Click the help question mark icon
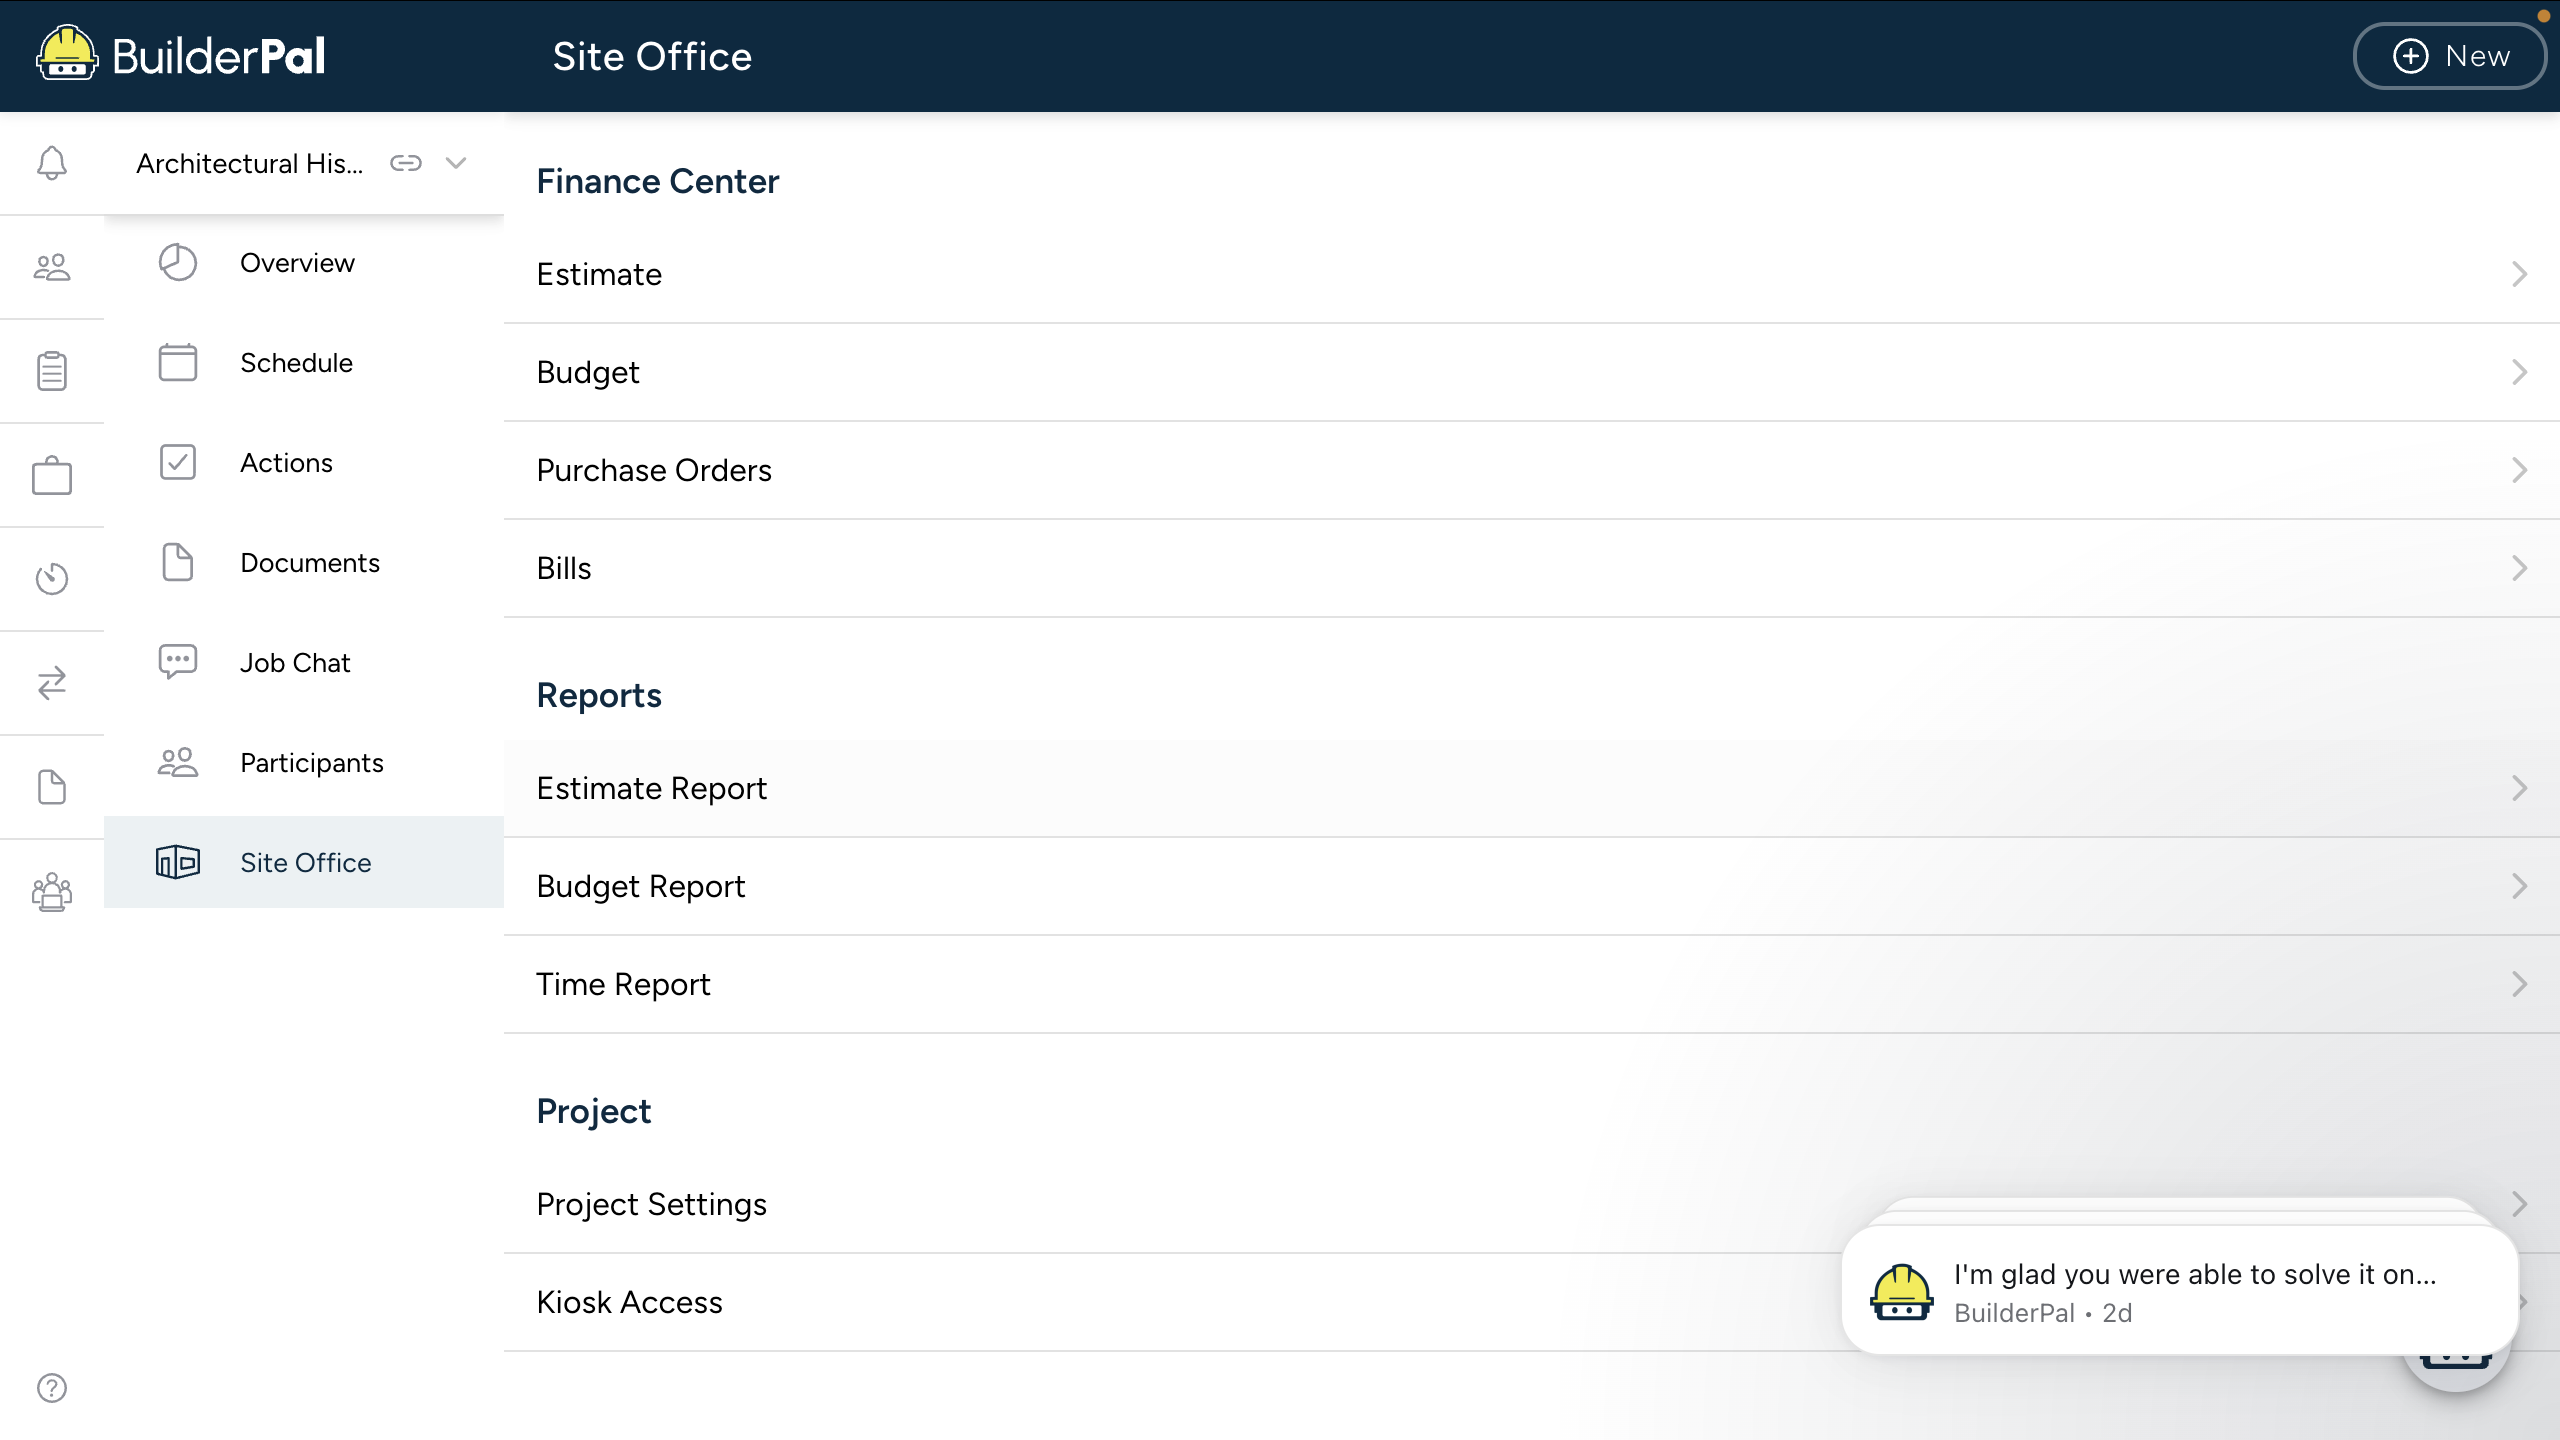This screenshot has height=1440, width=2560. coord(52,1388)
